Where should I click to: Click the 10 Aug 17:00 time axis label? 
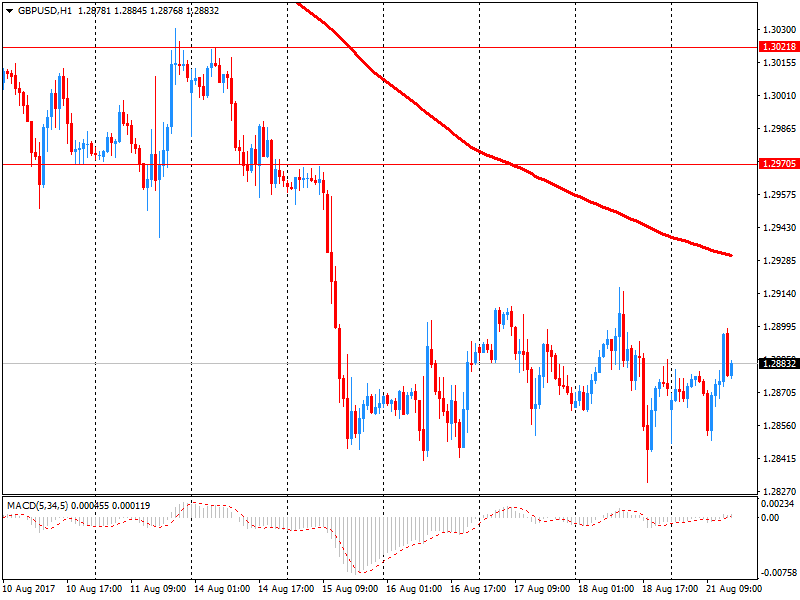click(94, 589)
